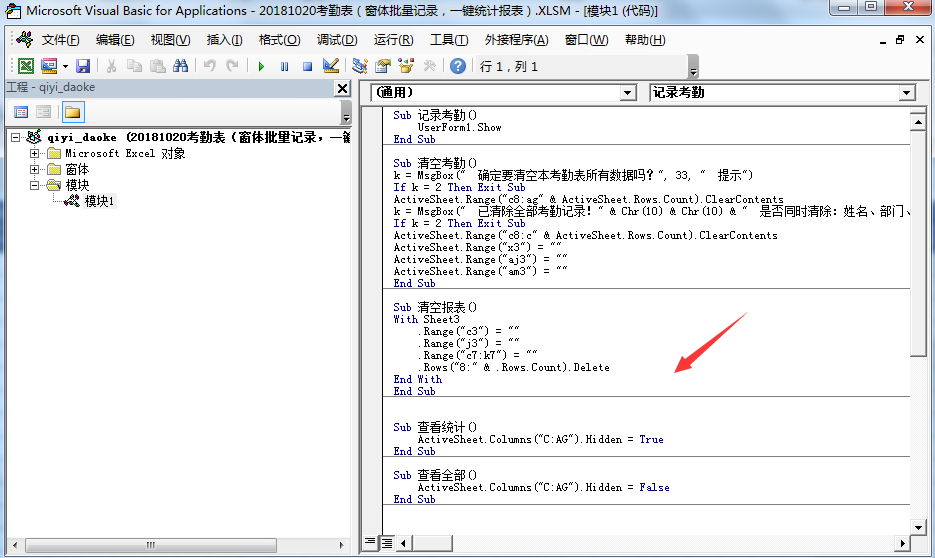Screen dimensions: 935x558
Task: Open the 视图(V) menu
Action: pos(171,40)
